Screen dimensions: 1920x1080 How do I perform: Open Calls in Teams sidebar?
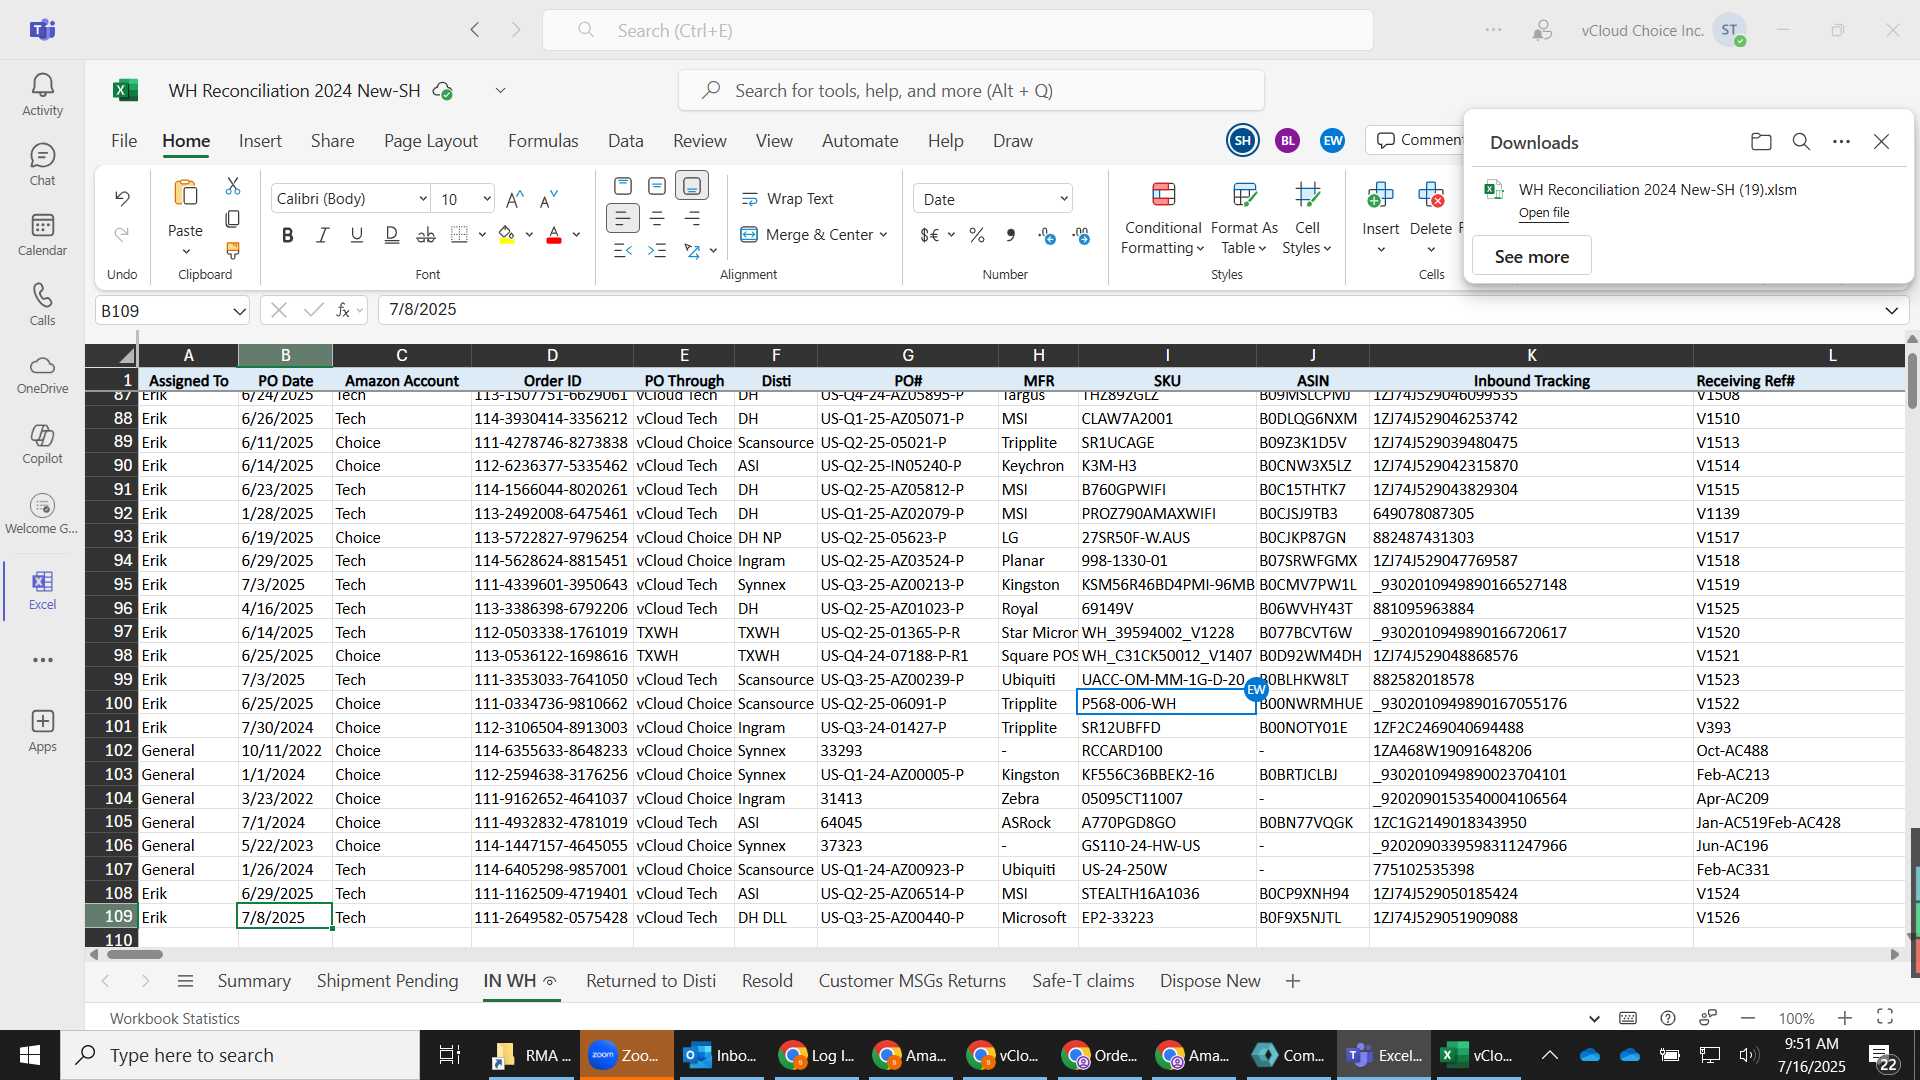[42, 305]
